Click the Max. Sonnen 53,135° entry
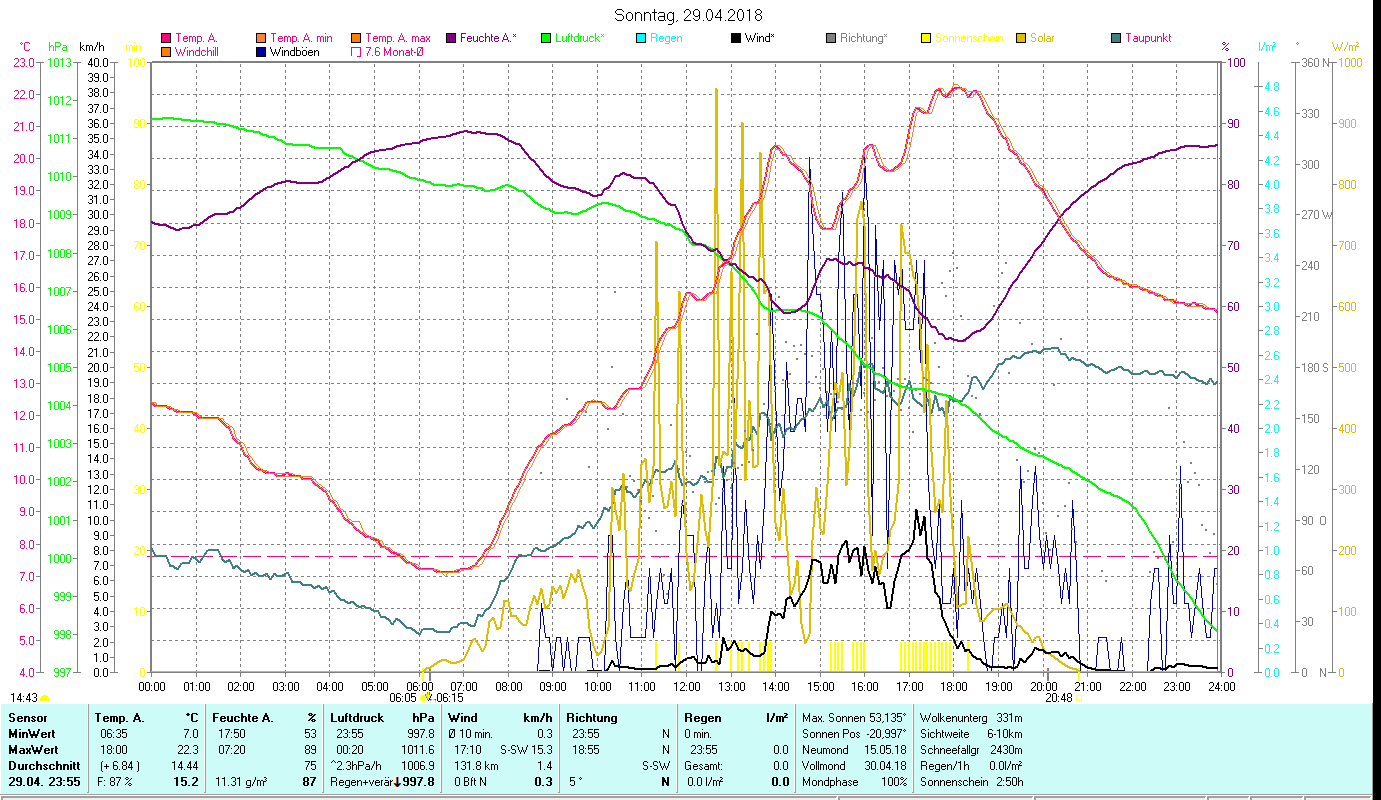 coord(854,718)
